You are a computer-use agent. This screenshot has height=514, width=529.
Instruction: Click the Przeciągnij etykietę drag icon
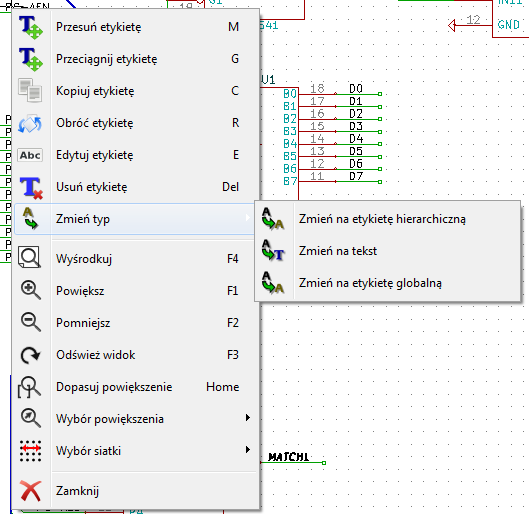30,59
